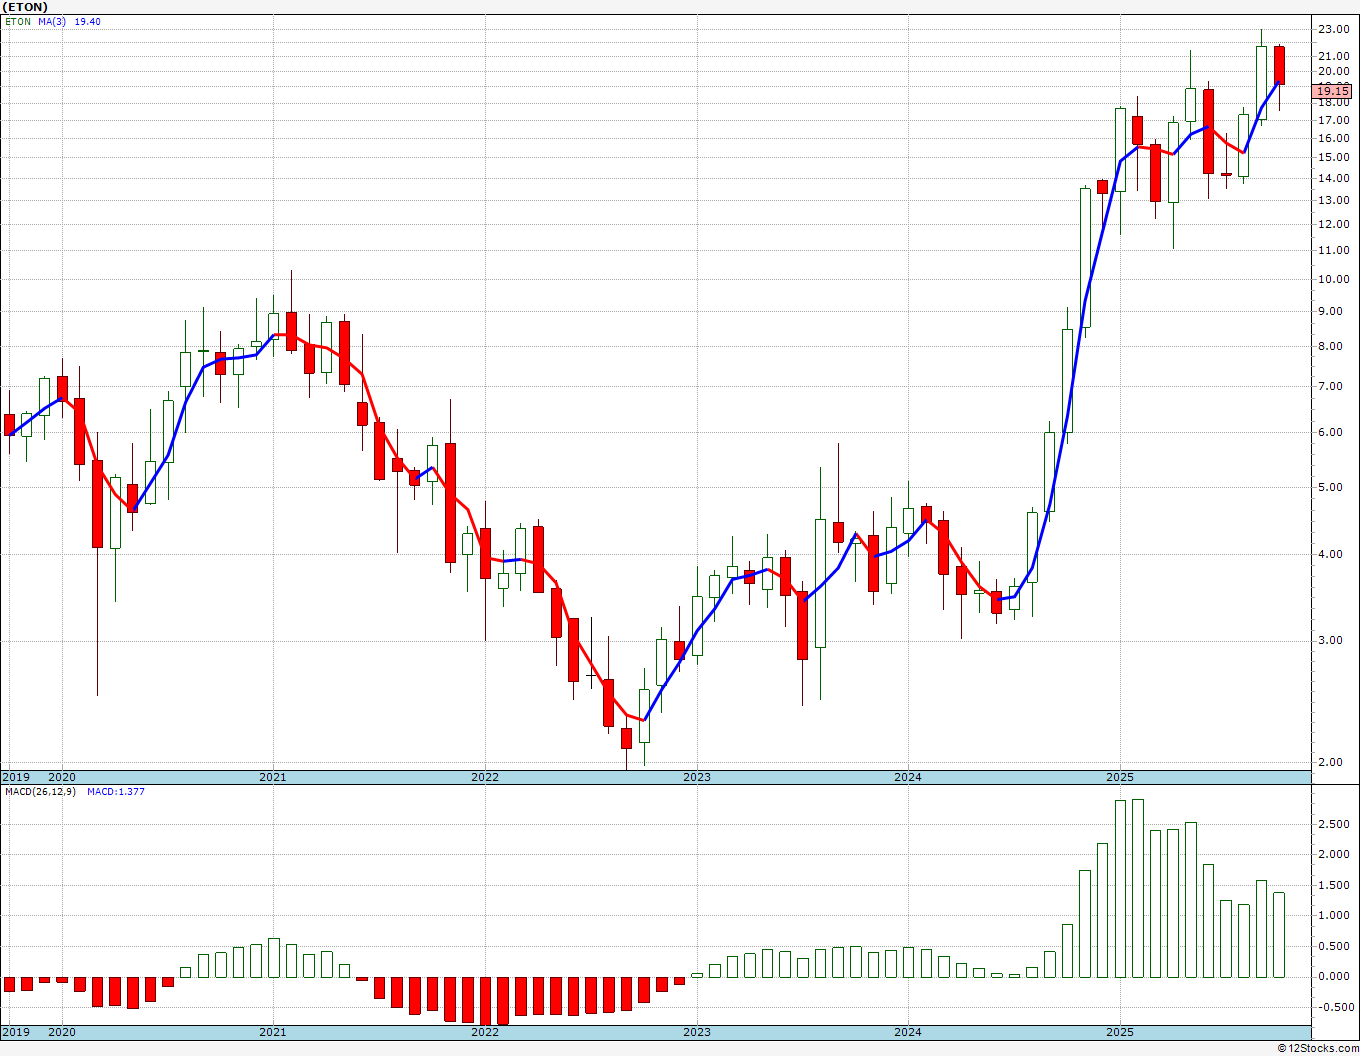Click 2023 on the MACD panel time axis
This screenshot has width=1360, height=1056.
[x=697, y=1032]
